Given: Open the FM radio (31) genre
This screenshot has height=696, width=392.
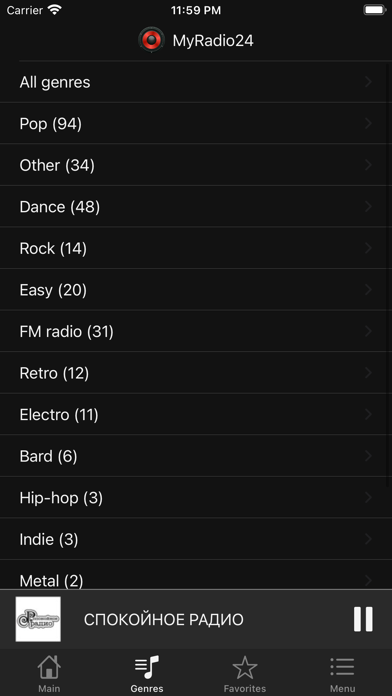Looking at the screenshot, I should 196,331.
